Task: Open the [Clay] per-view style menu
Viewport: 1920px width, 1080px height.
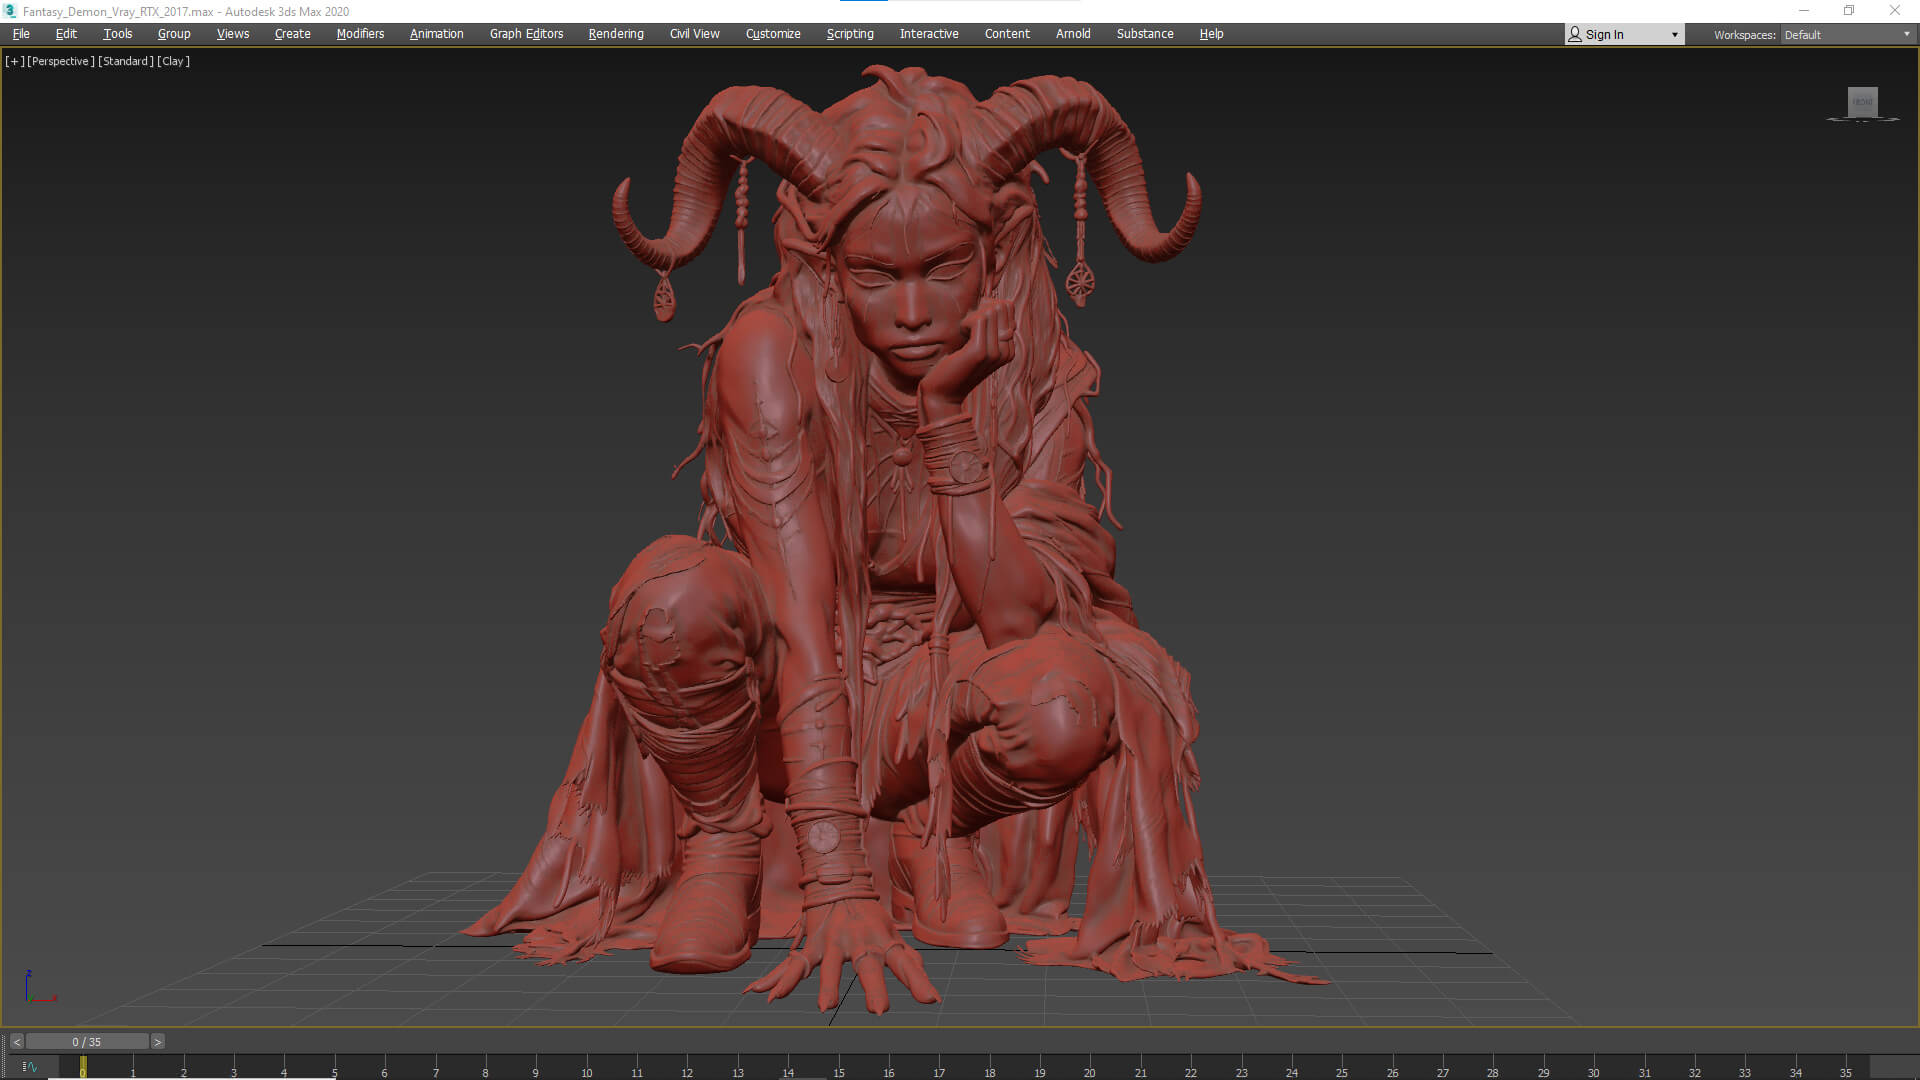Action: tap(173, 61)
